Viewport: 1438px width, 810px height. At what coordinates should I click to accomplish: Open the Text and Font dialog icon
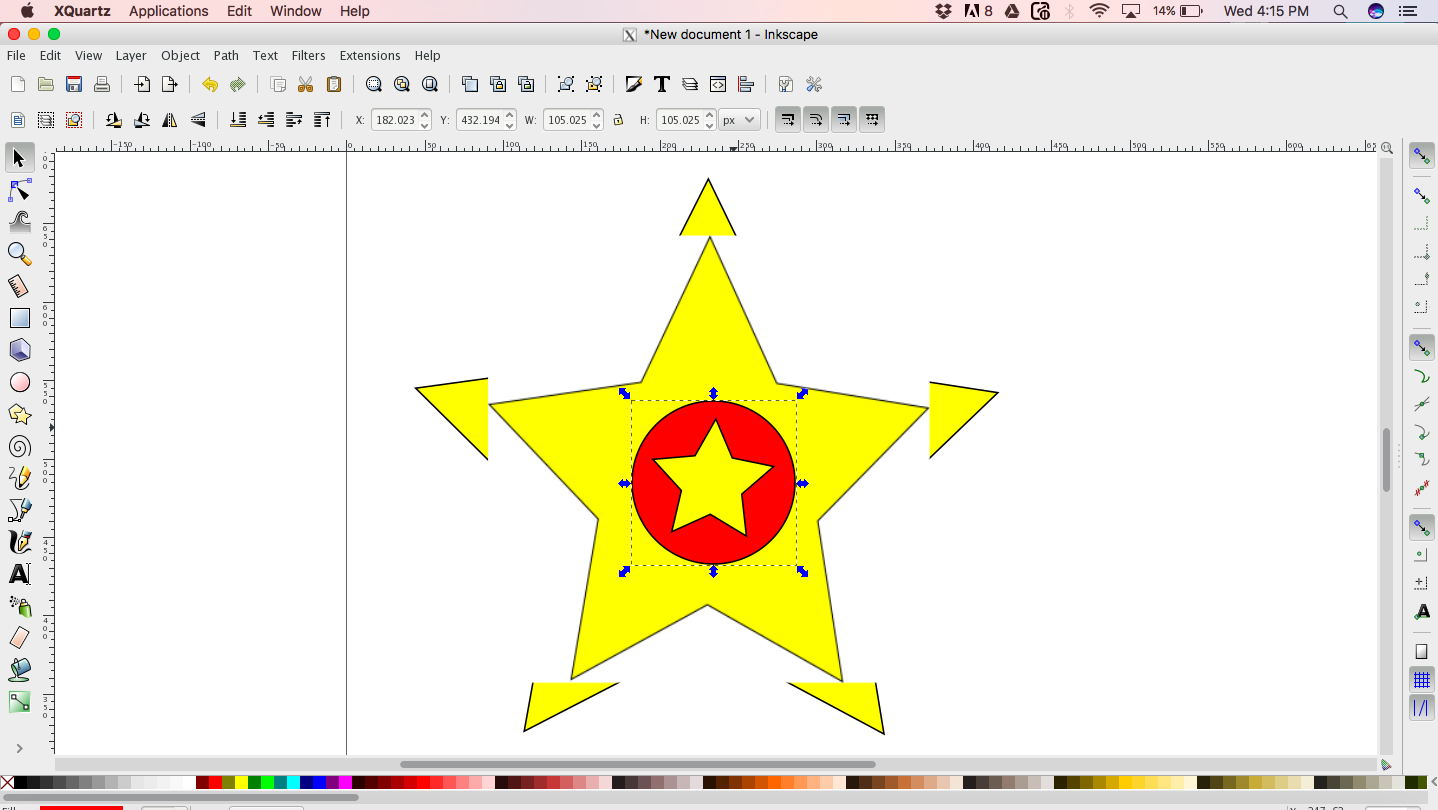tap(661, 84)
